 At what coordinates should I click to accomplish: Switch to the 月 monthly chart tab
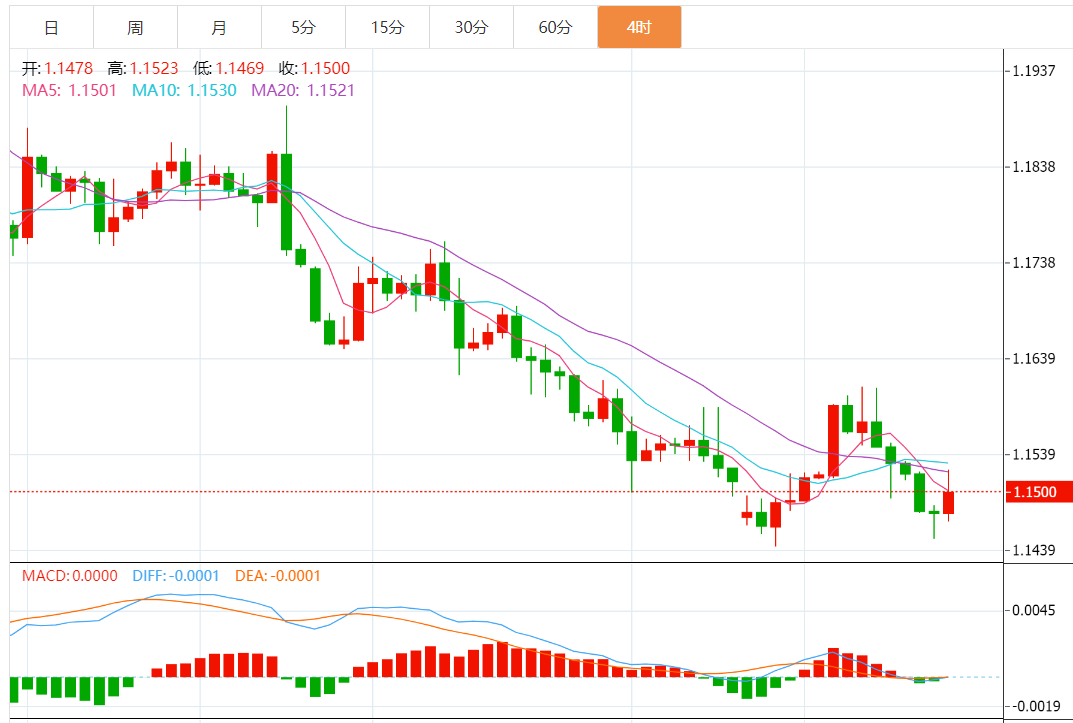(220, 27)
